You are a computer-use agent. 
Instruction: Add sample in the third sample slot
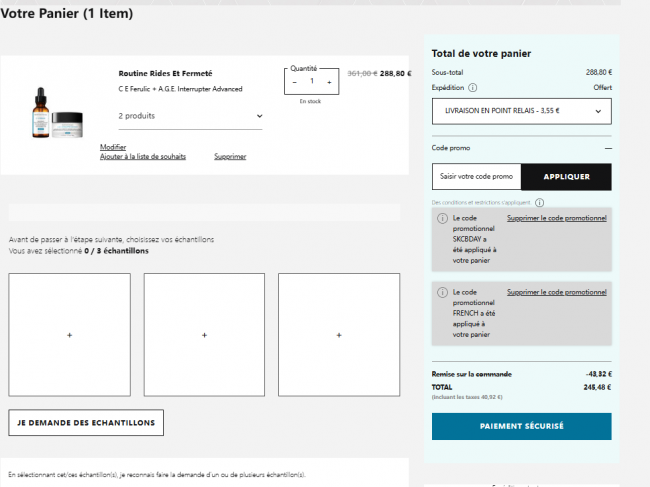339,335
